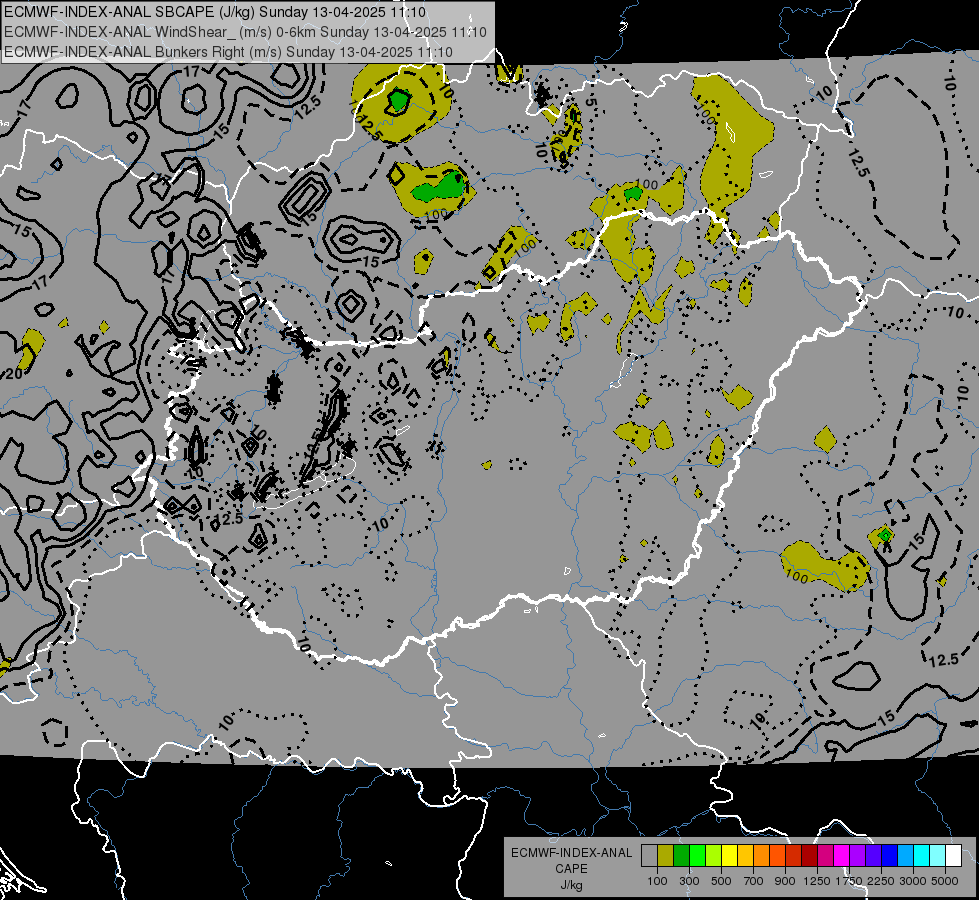This screenshot has width=979, height=900.
Task: Select the Bunkers Right (m/s) header line
Action: click(x=228, y=52)
